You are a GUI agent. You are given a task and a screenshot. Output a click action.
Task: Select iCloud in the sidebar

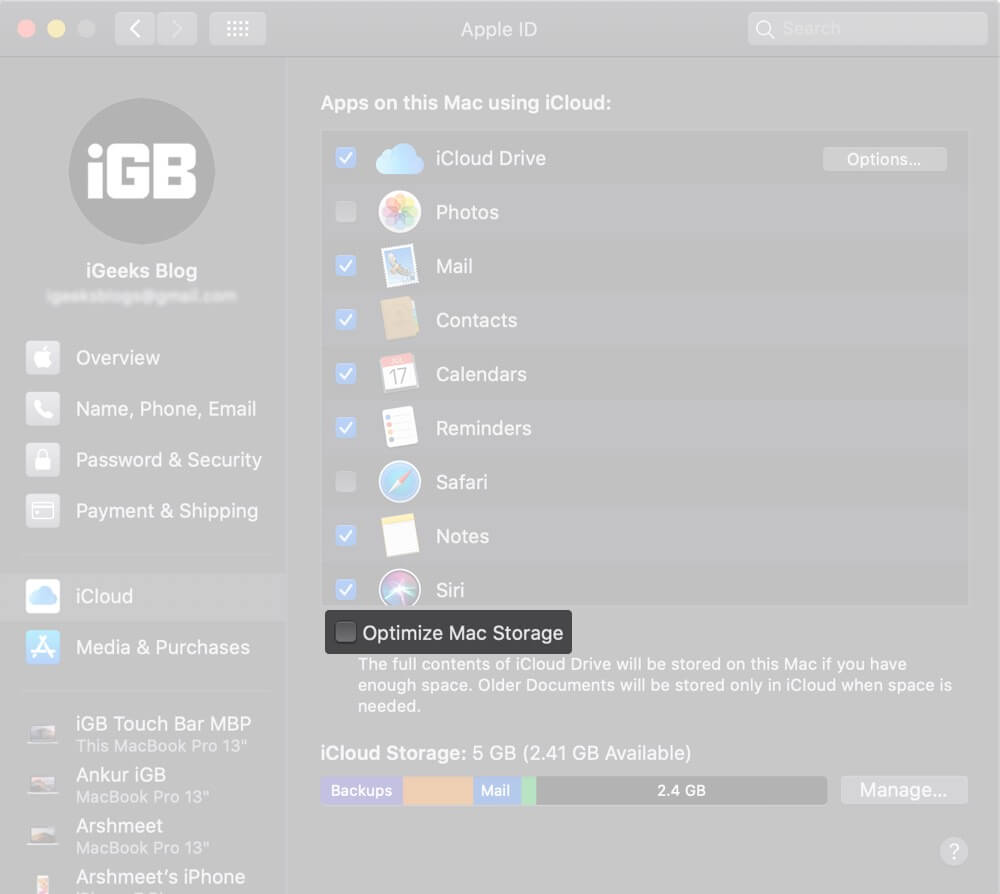[143, 596]
